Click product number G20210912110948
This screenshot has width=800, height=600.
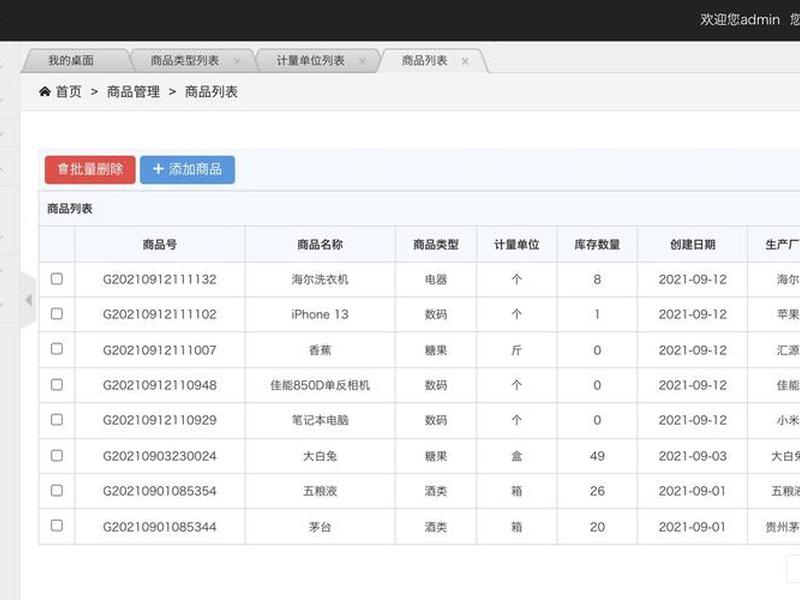[160, 385]
